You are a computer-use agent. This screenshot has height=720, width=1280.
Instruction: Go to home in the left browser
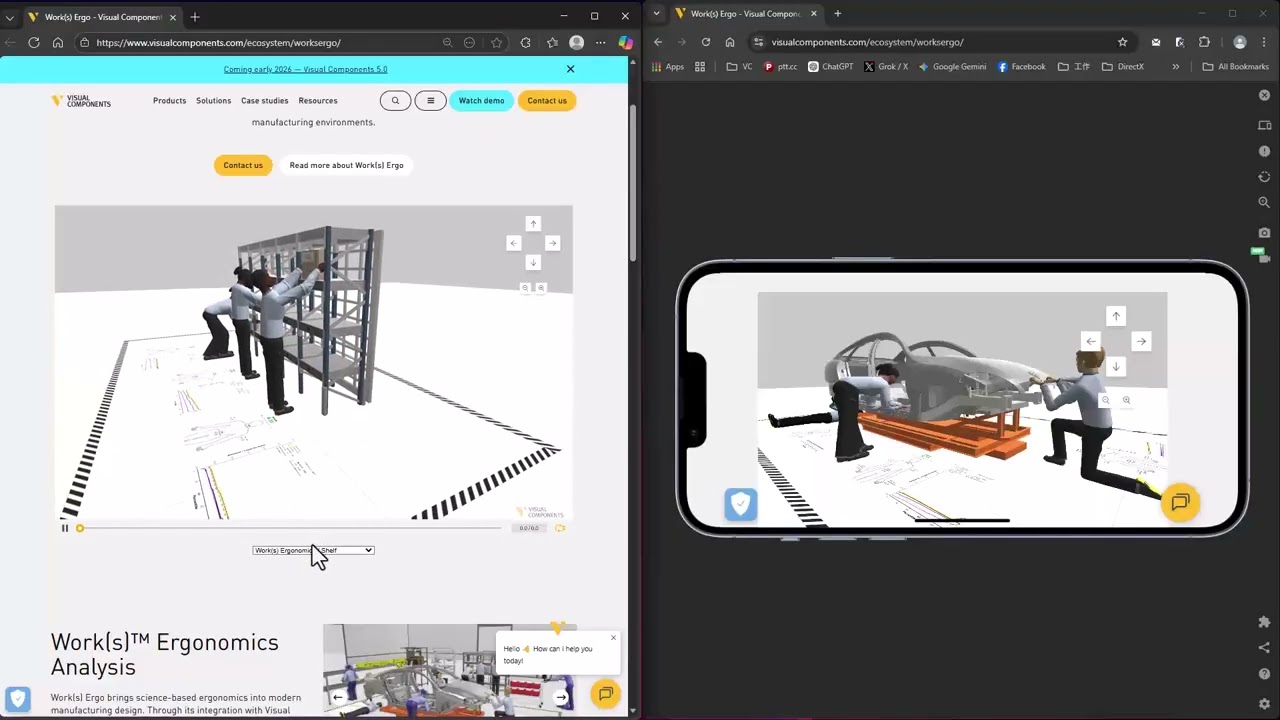(58, 42)
